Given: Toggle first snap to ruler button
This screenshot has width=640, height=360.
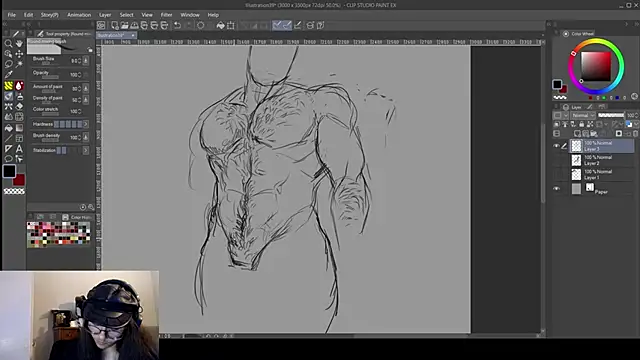Looking at the screenshot, I should click(277, 25).
